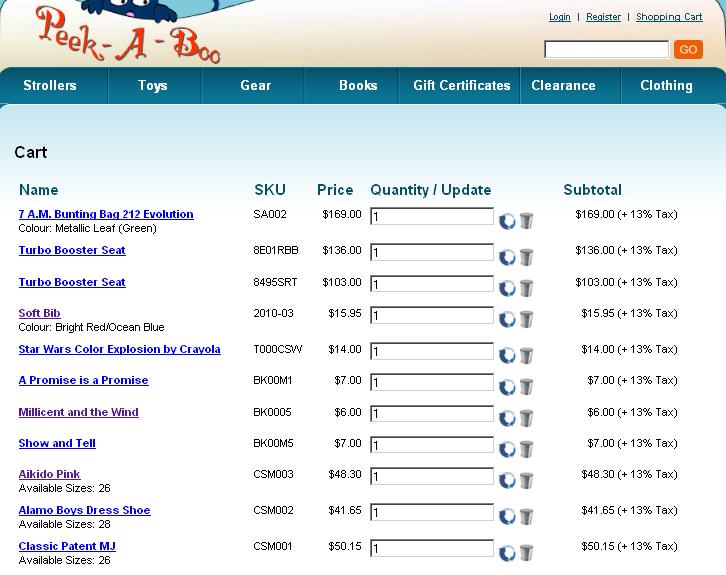This screenshot has height=576, width=726.
Task: Click the Peek-A-Boo logo
Action: 127,32
